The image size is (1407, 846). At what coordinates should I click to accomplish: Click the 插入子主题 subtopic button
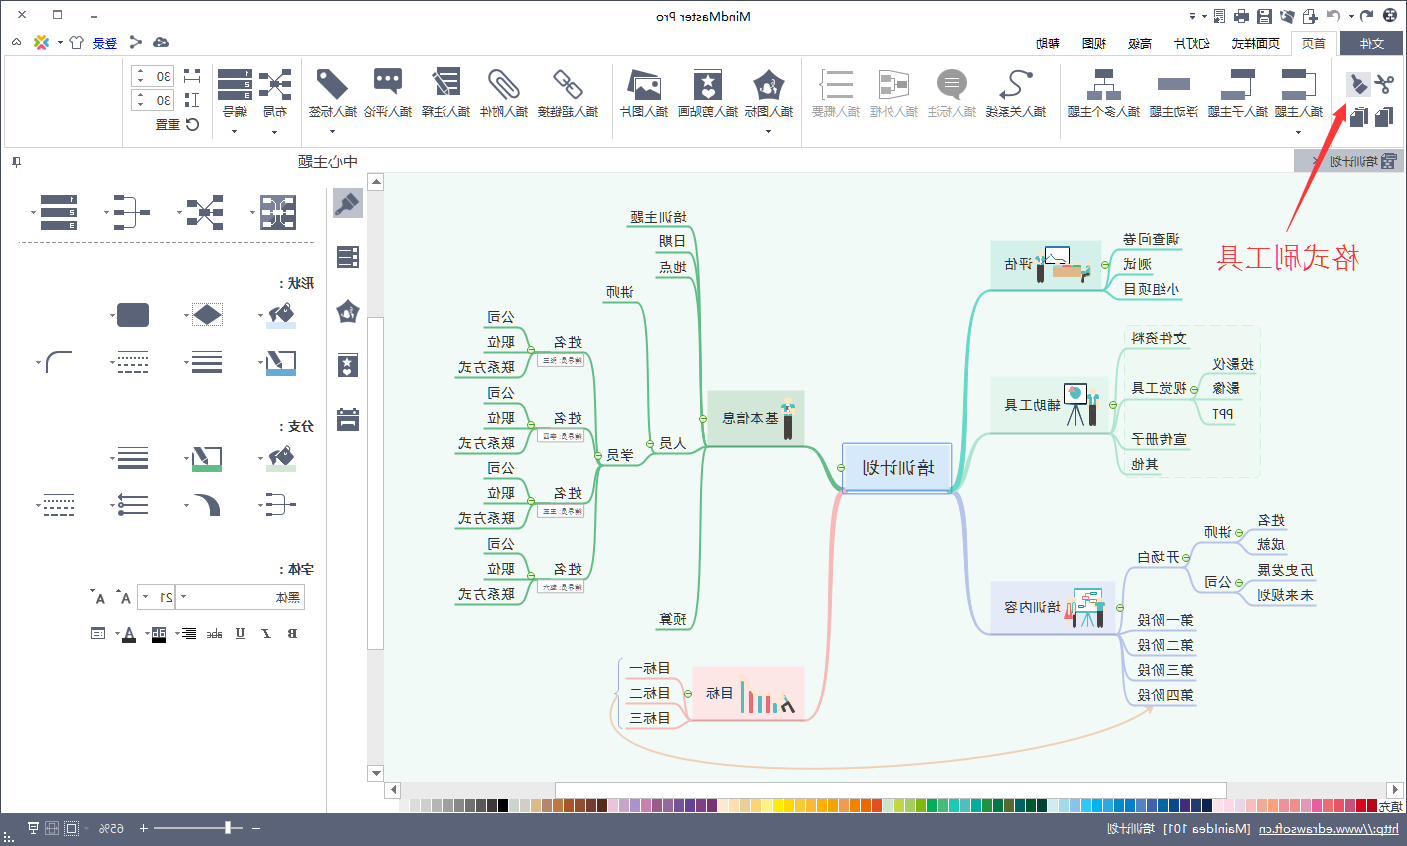1237,93
